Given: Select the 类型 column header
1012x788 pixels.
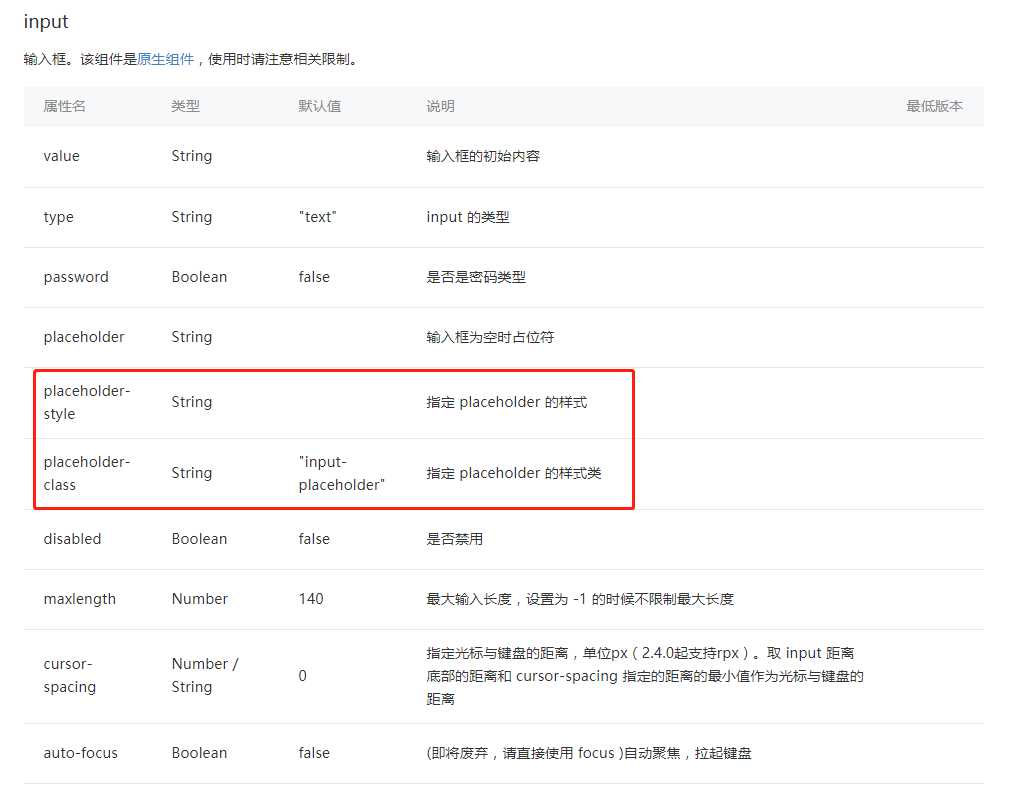Looking at the screenshot, I should (x=186, y=106).
